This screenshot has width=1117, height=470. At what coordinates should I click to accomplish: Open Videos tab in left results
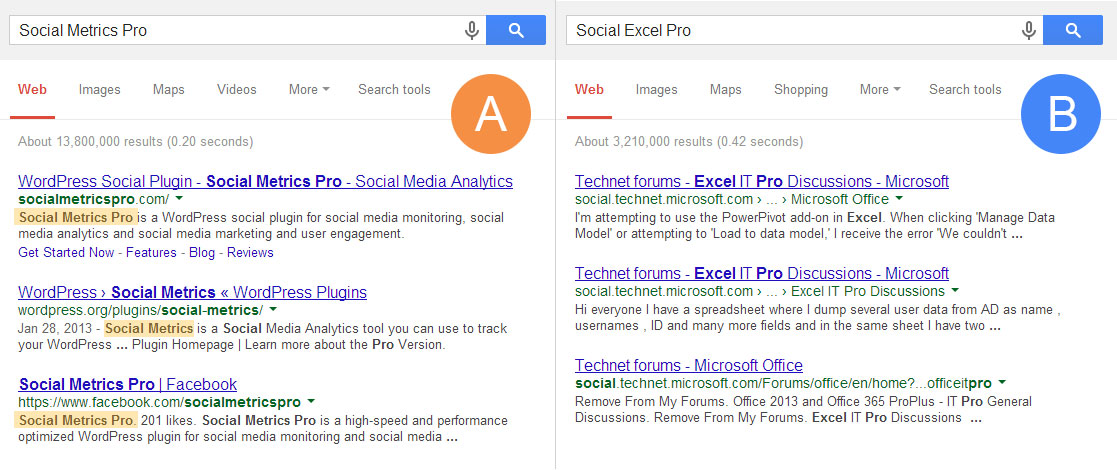point(237,90)
